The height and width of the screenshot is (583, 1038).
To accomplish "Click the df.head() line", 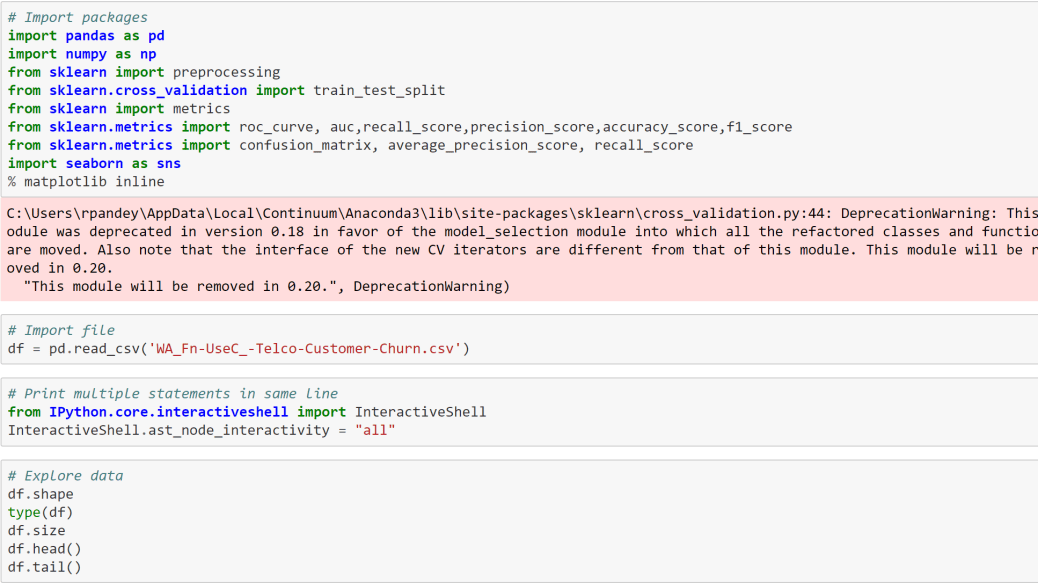I will (44, 549).
